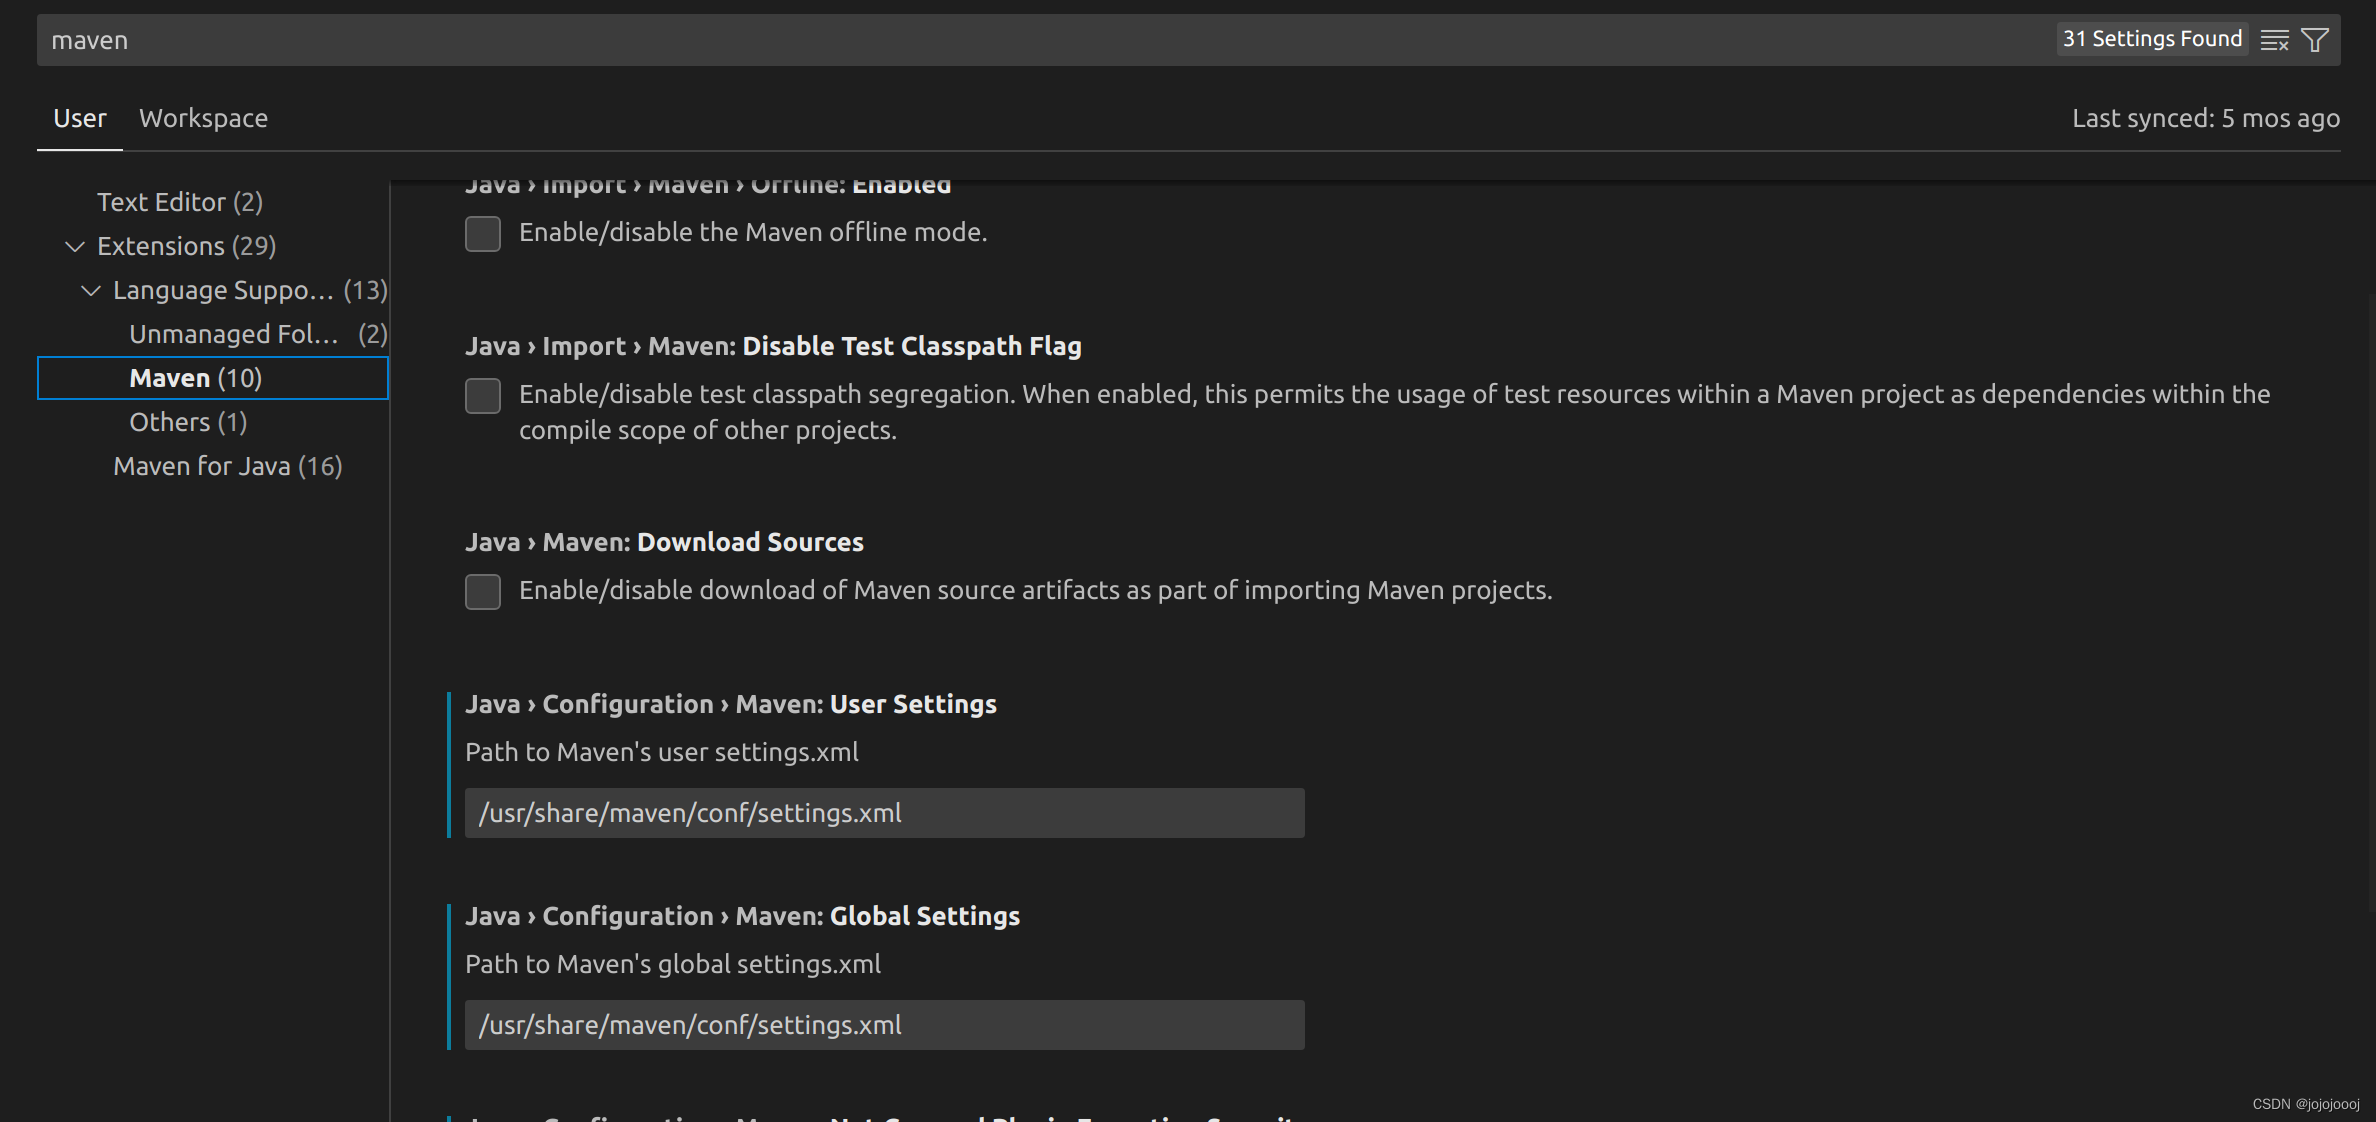Enable Download Sources for Maven artifacts
Viewport: 2376px width, 1122px height.
(x=482, y=592)
